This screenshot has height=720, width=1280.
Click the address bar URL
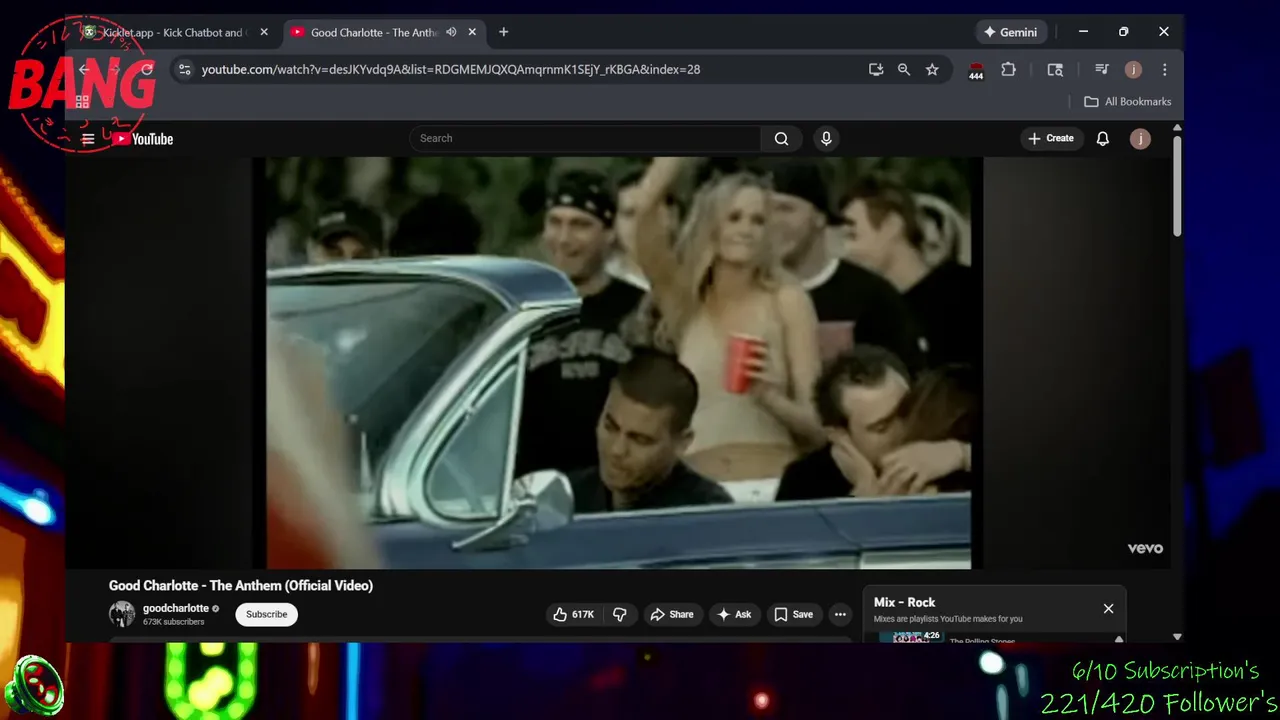(x=451, y=70)
